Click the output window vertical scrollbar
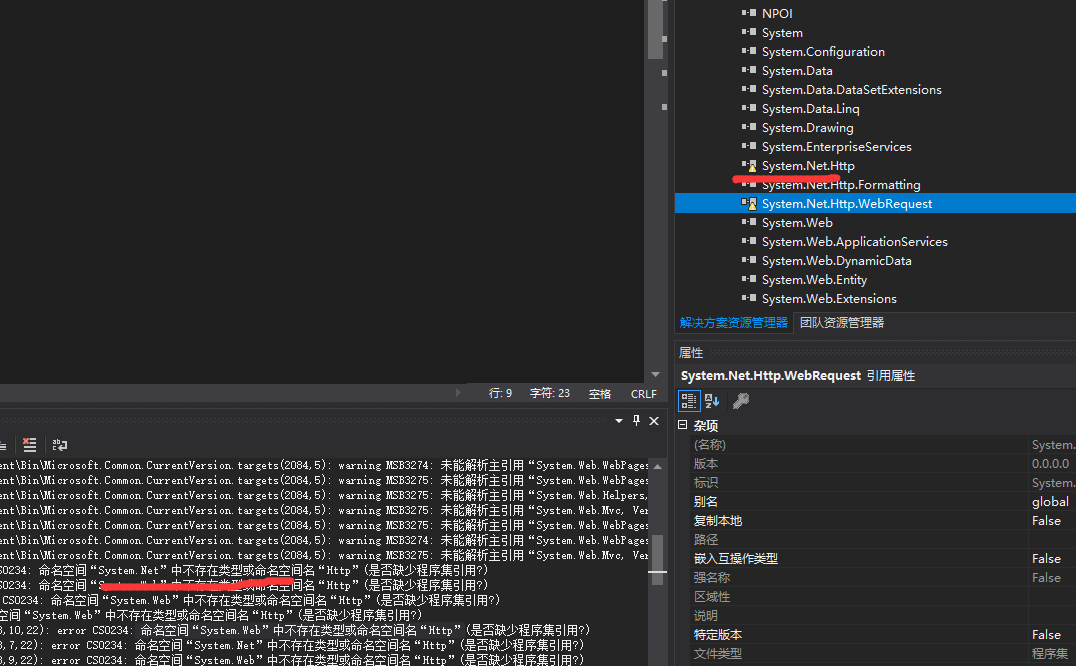 tap(657, 560)
